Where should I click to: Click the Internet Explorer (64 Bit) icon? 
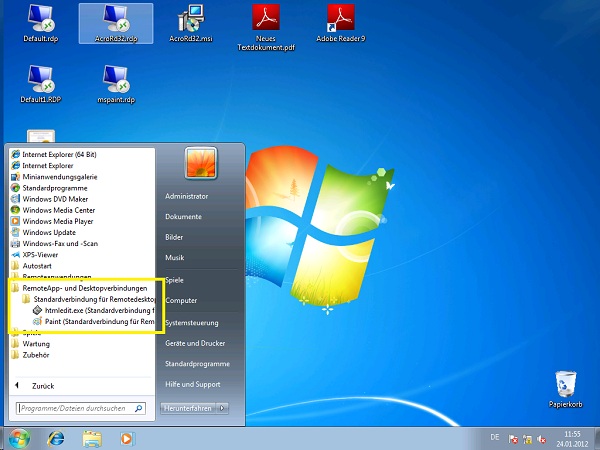pos(15,154)
